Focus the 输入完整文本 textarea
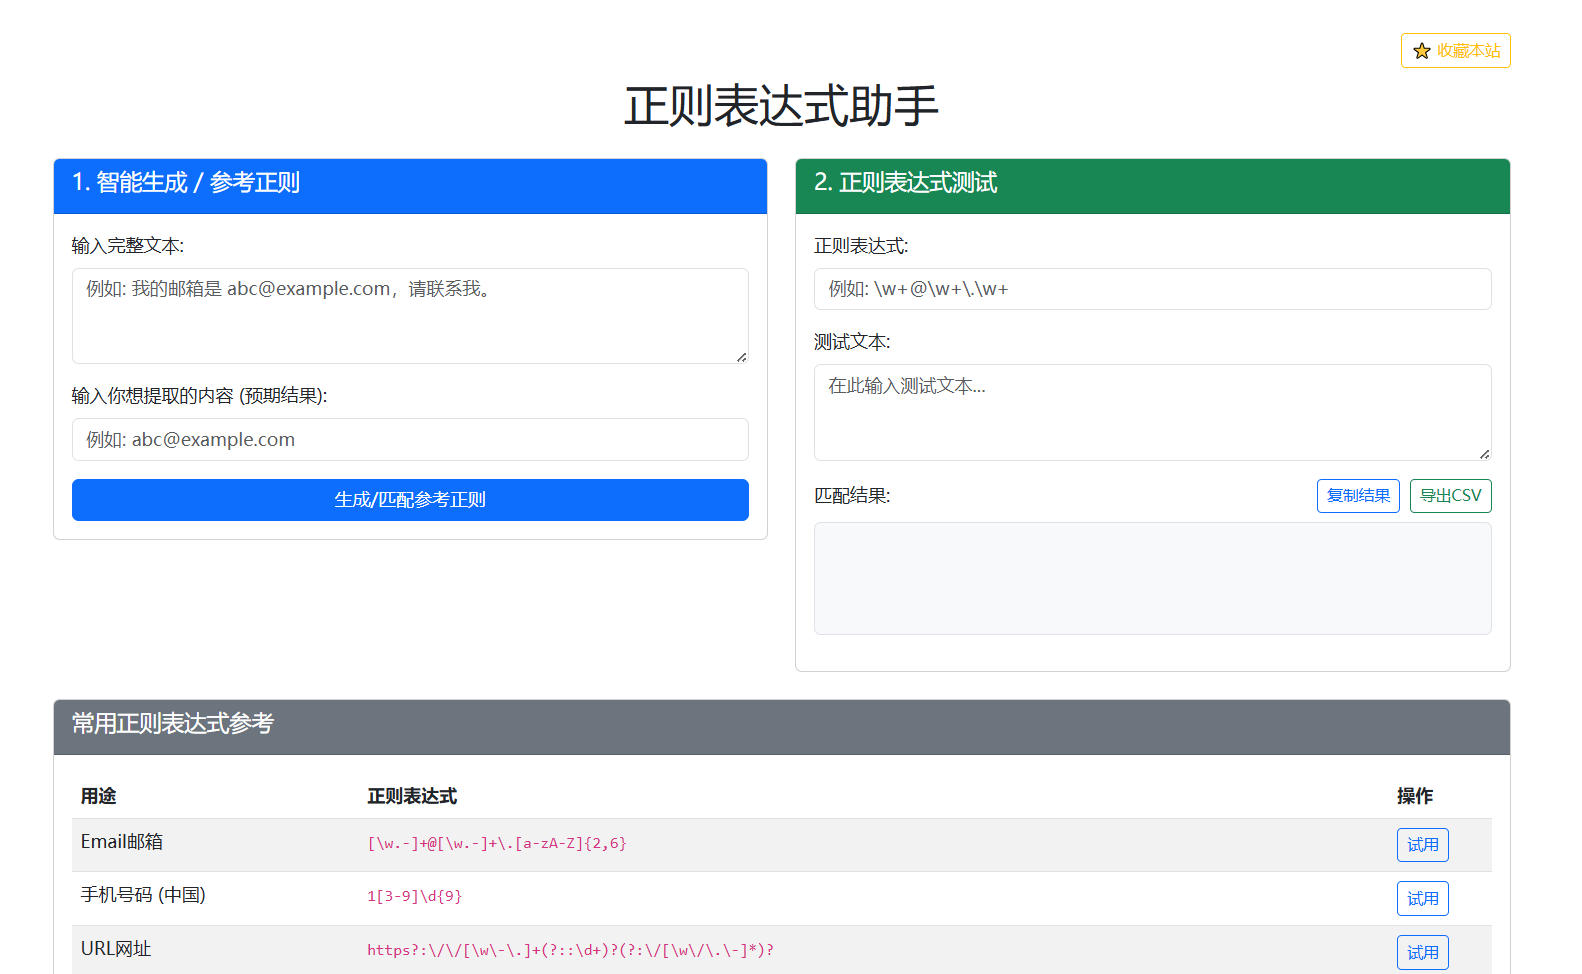Image resolution: width=1582 pixels, height=974 pixels. click(410, 315)
